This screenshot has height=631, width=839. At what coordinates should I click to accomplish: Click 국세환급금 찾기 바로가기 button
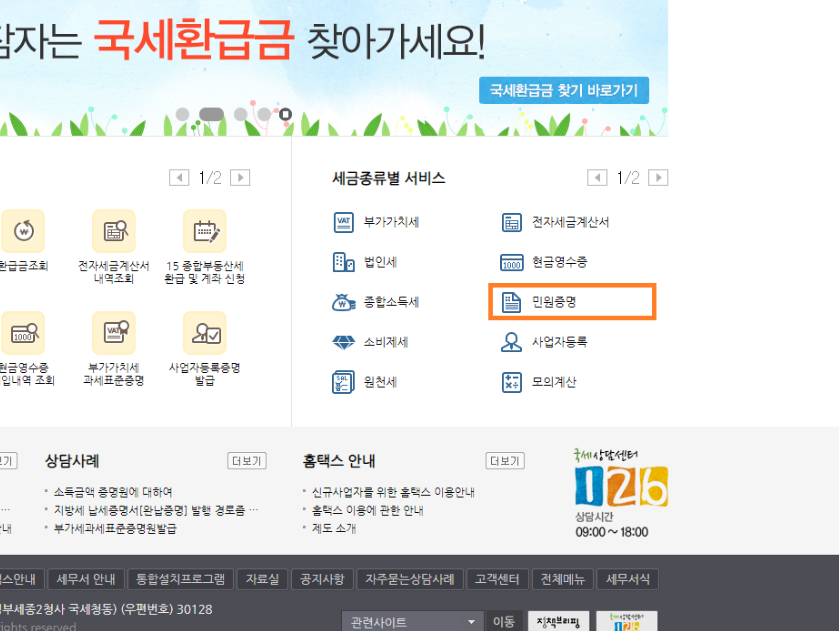(x=564, y=90)
